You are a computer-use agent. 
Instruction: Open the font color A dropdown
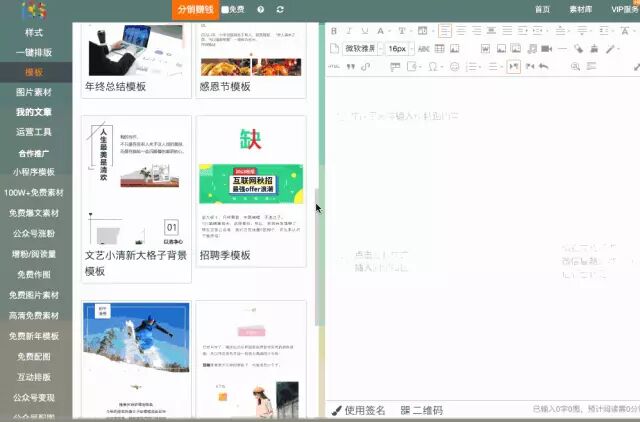click(x=382, y=31)
